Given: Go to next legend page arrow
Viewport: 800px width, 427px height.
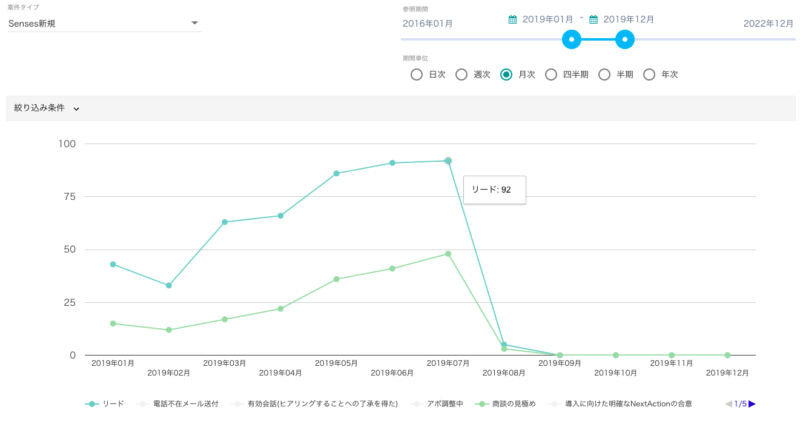Looking at the screenshot, I should [752, 404].
